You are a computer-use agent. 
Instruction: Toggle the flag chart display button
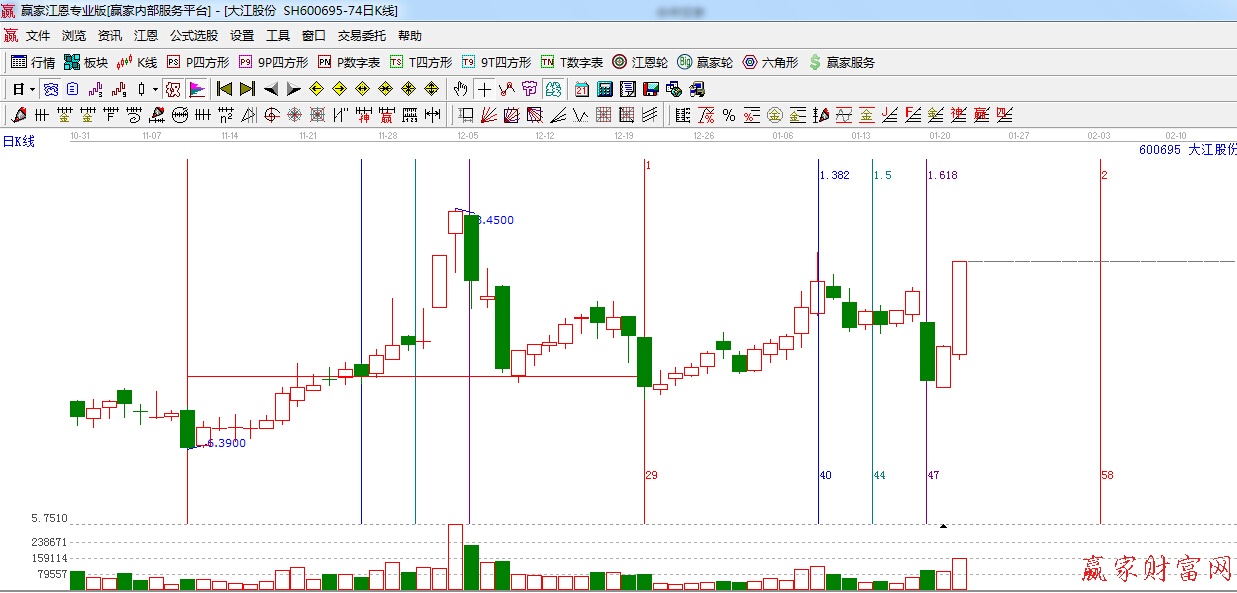196,89
